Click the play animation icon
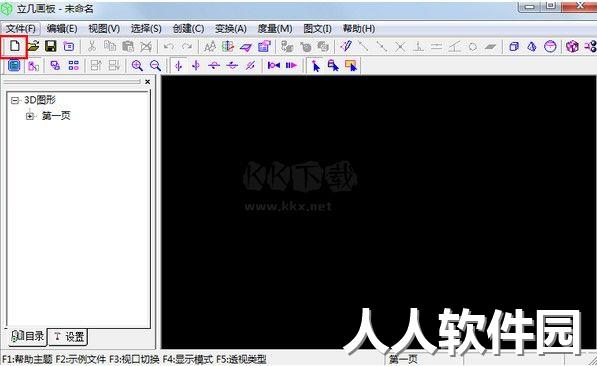 tap(291, 66)
